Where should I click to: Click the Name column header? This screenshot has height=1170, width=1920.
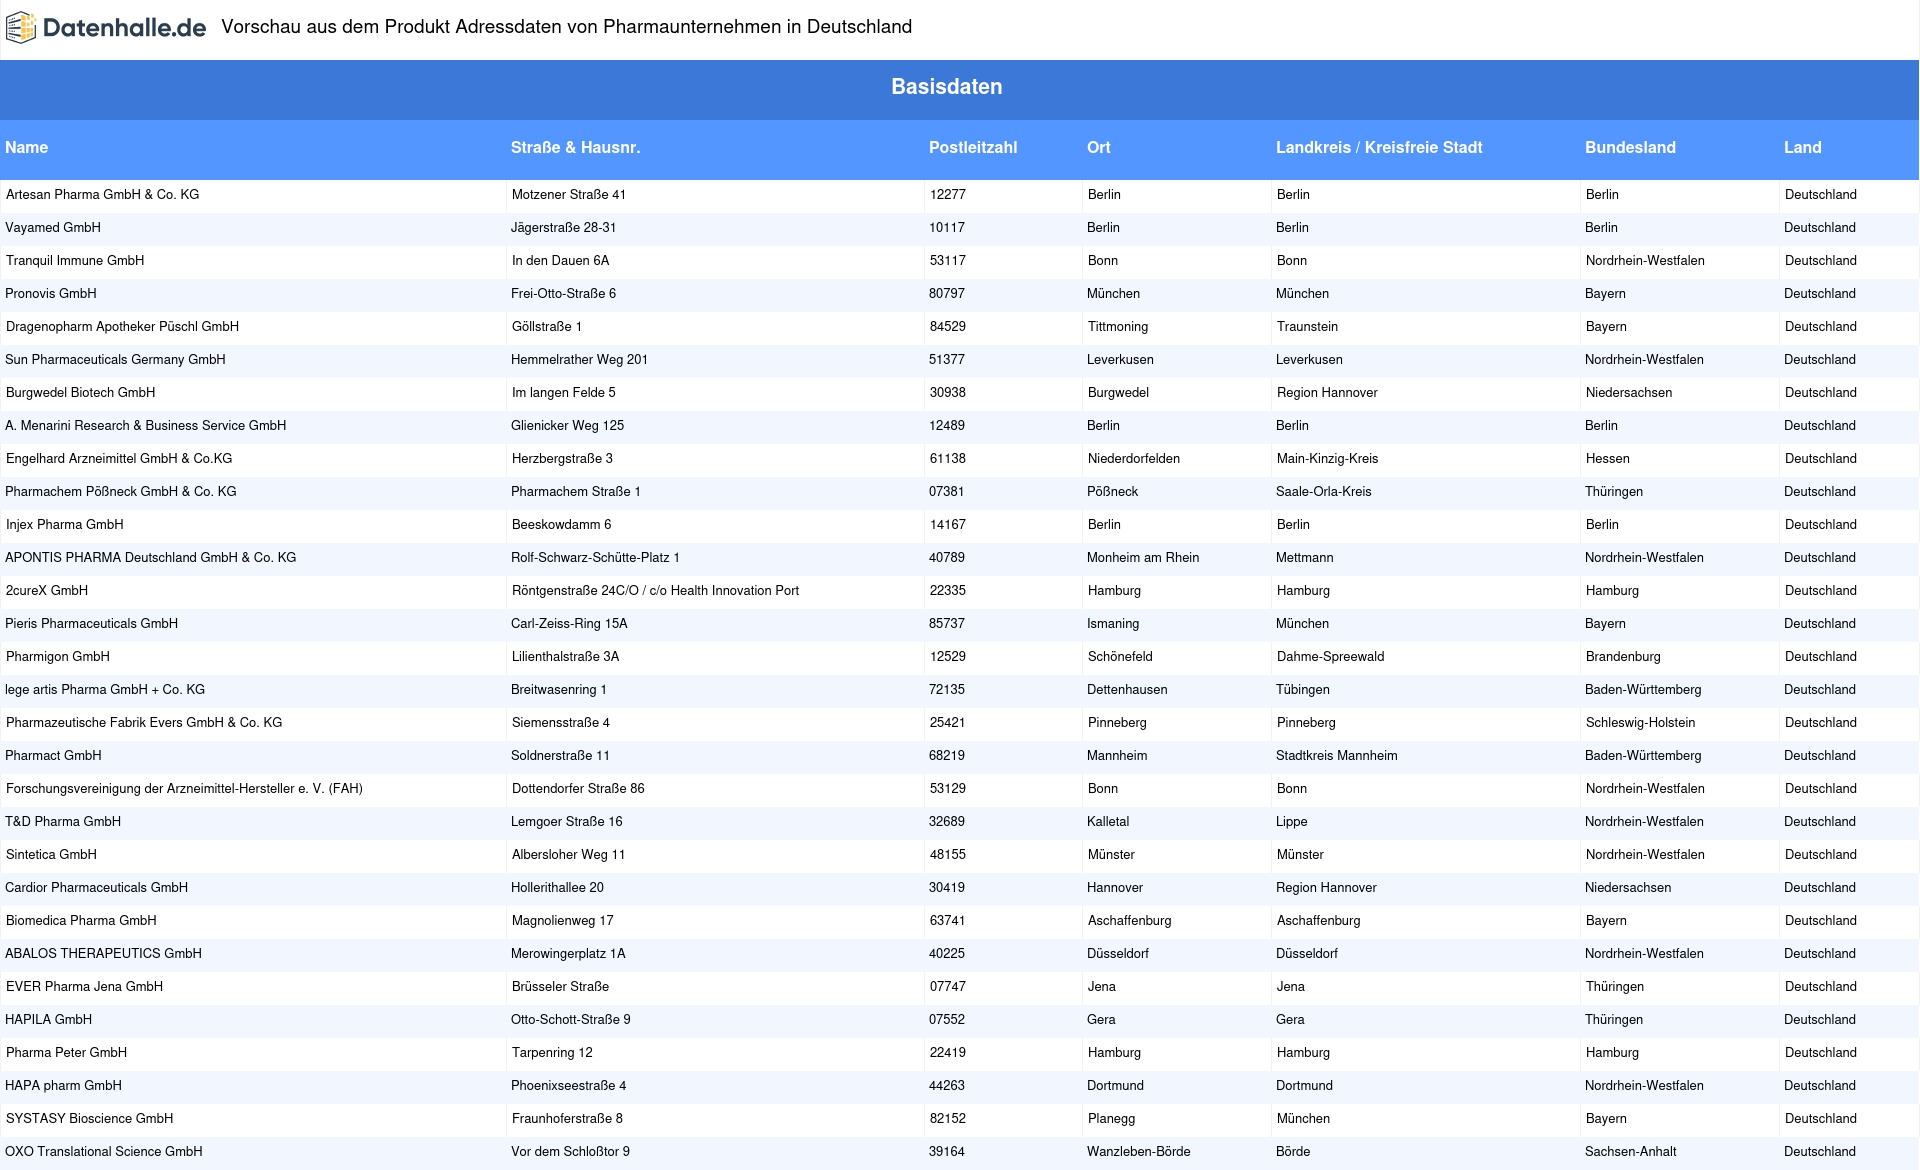(x=27, y=147)
